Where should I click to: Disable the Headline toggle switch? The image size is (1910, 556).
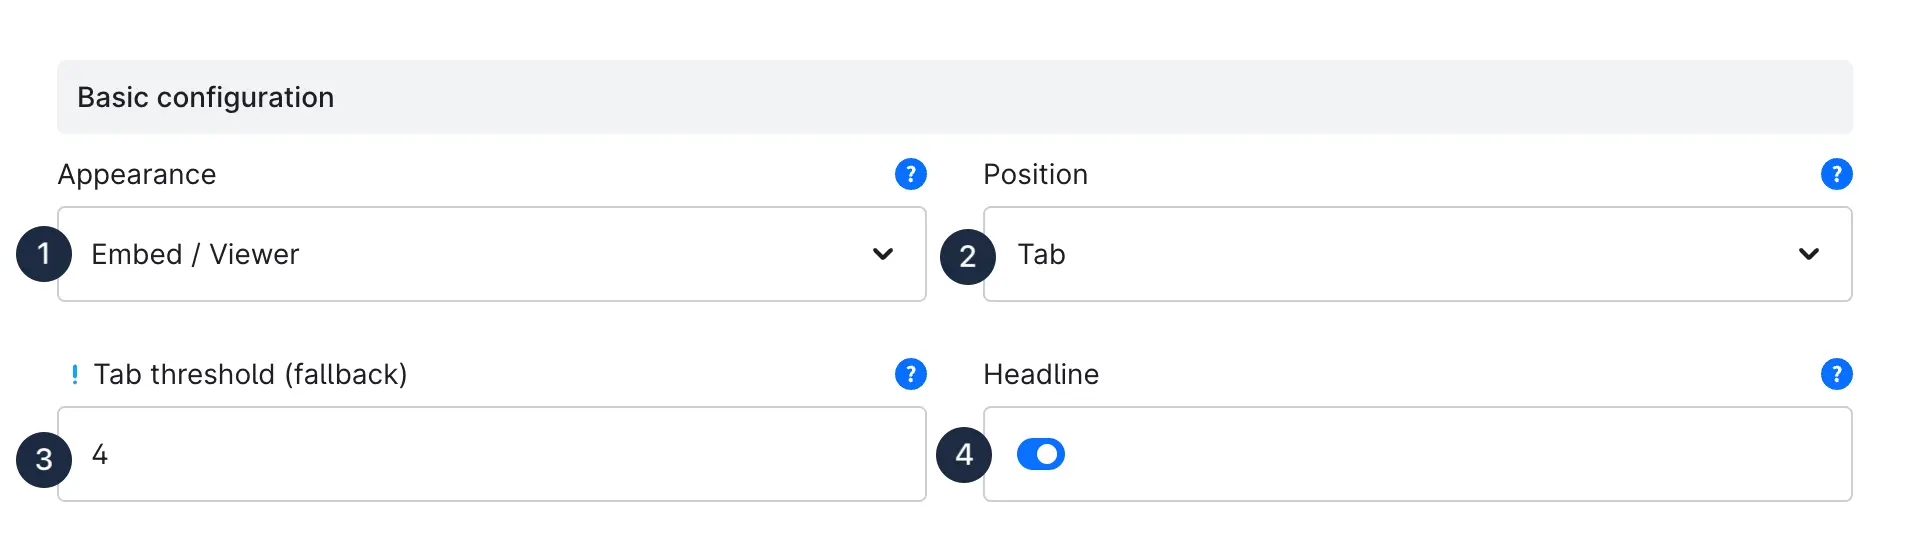coord(1040,454)
